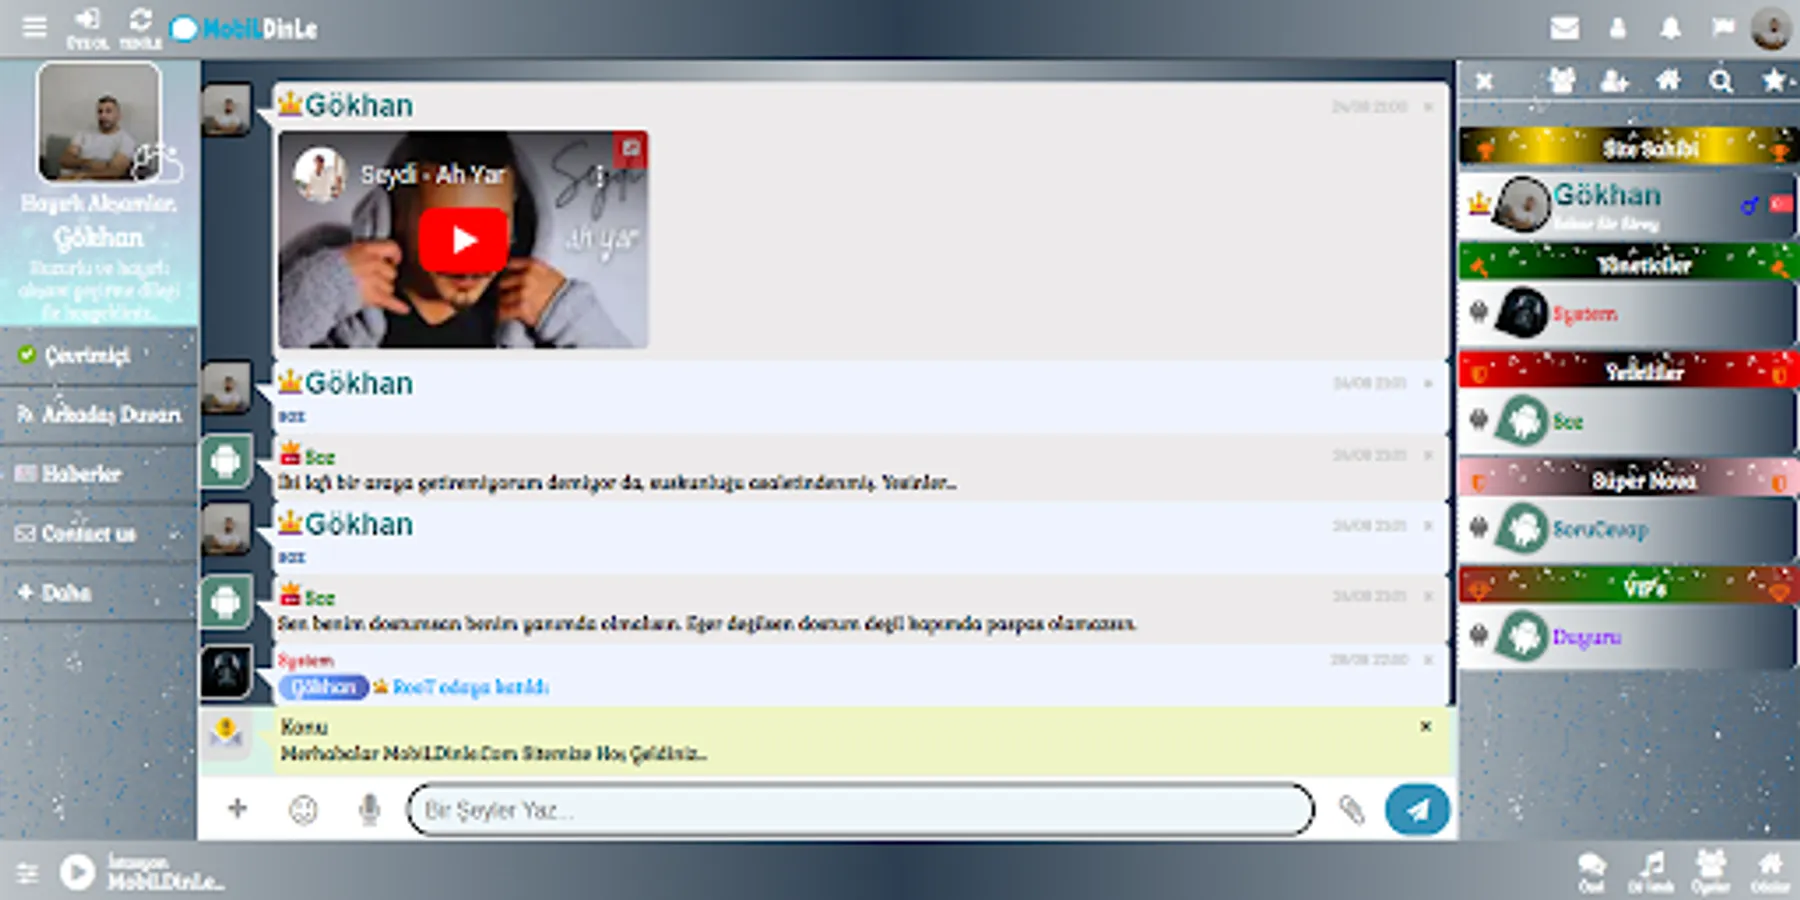The height and width of the screenshot is (900, 1800).
Task: Select user SoruCevap under Süper Nova
Action: click(1628, 529)
